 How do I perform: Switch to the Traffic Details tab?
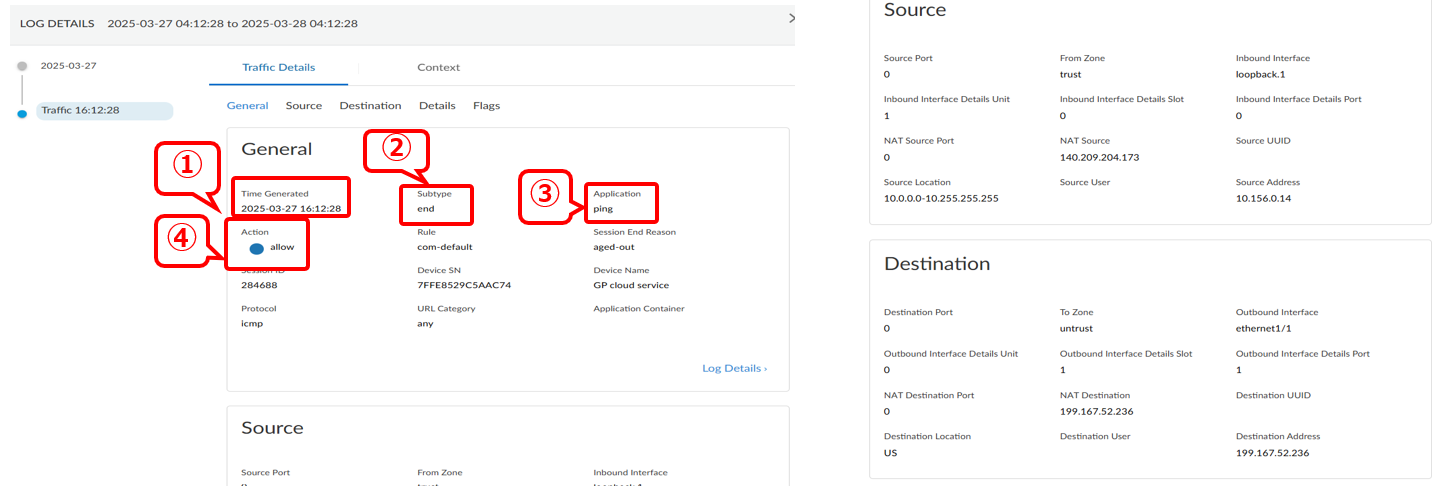click(x=278, y=68)
